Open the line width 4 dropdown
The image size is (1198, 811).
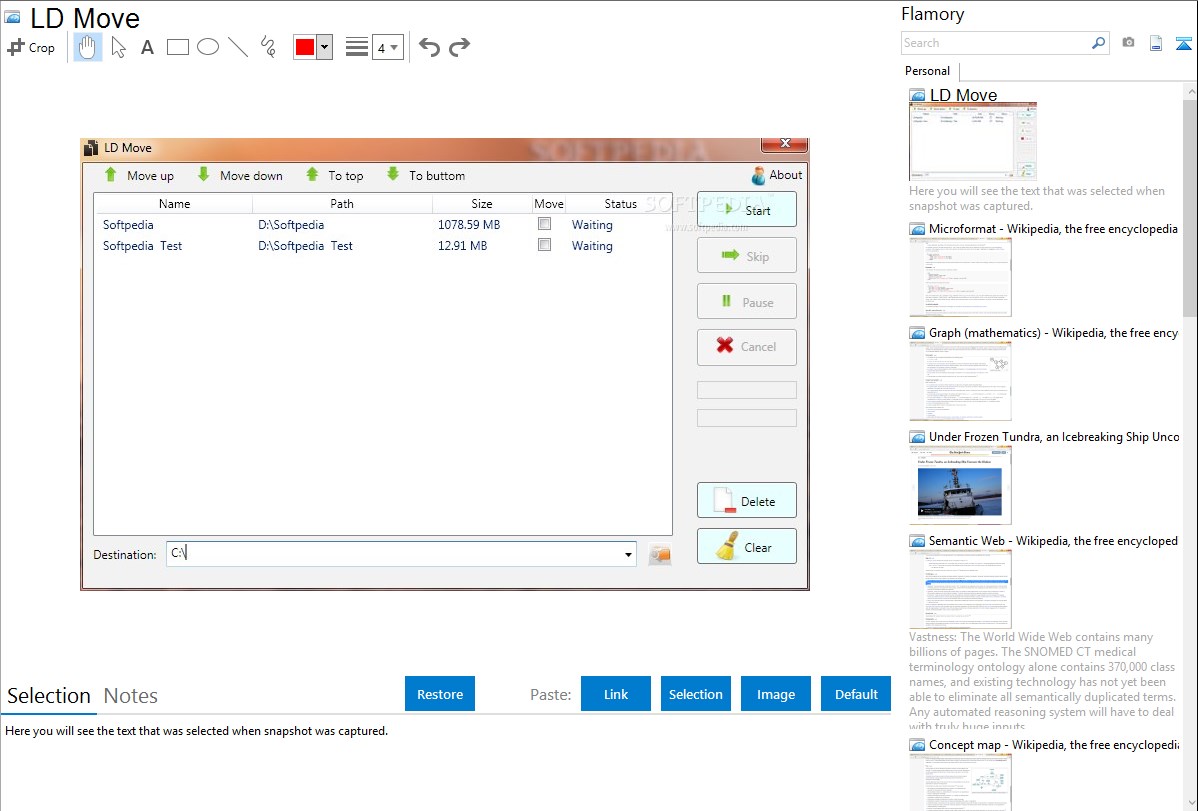click(x=387, y=47)
